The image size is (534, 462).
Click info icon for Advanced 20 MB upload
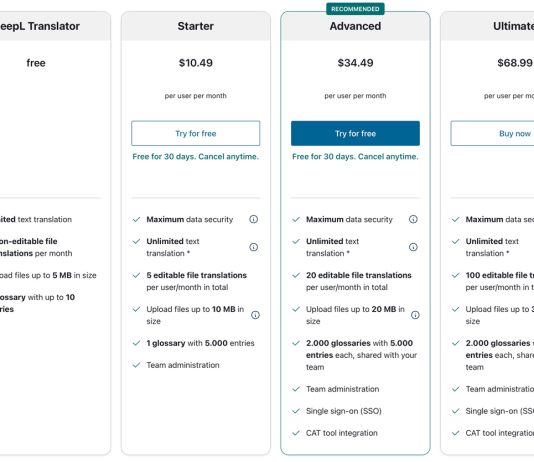[x=415, y=315]
